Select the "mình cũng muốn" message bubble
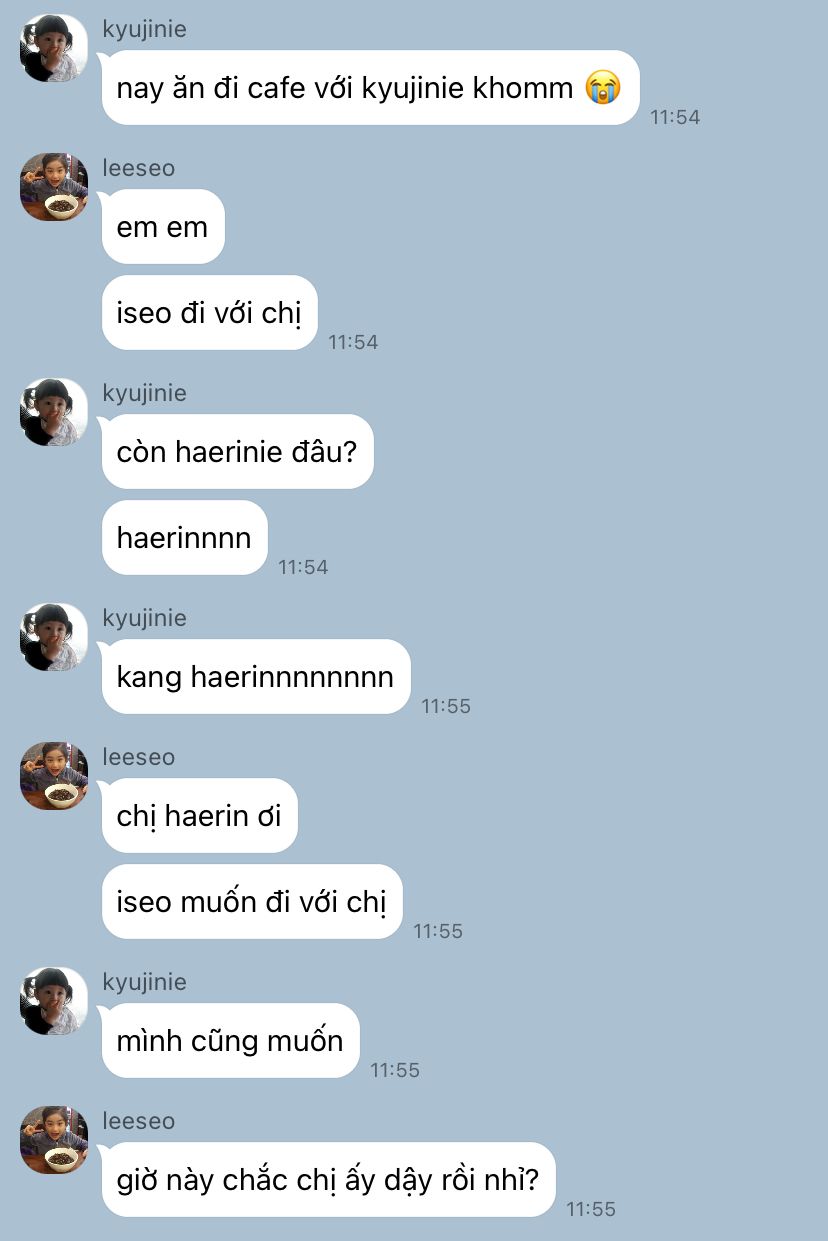 tap(230, 1041)
